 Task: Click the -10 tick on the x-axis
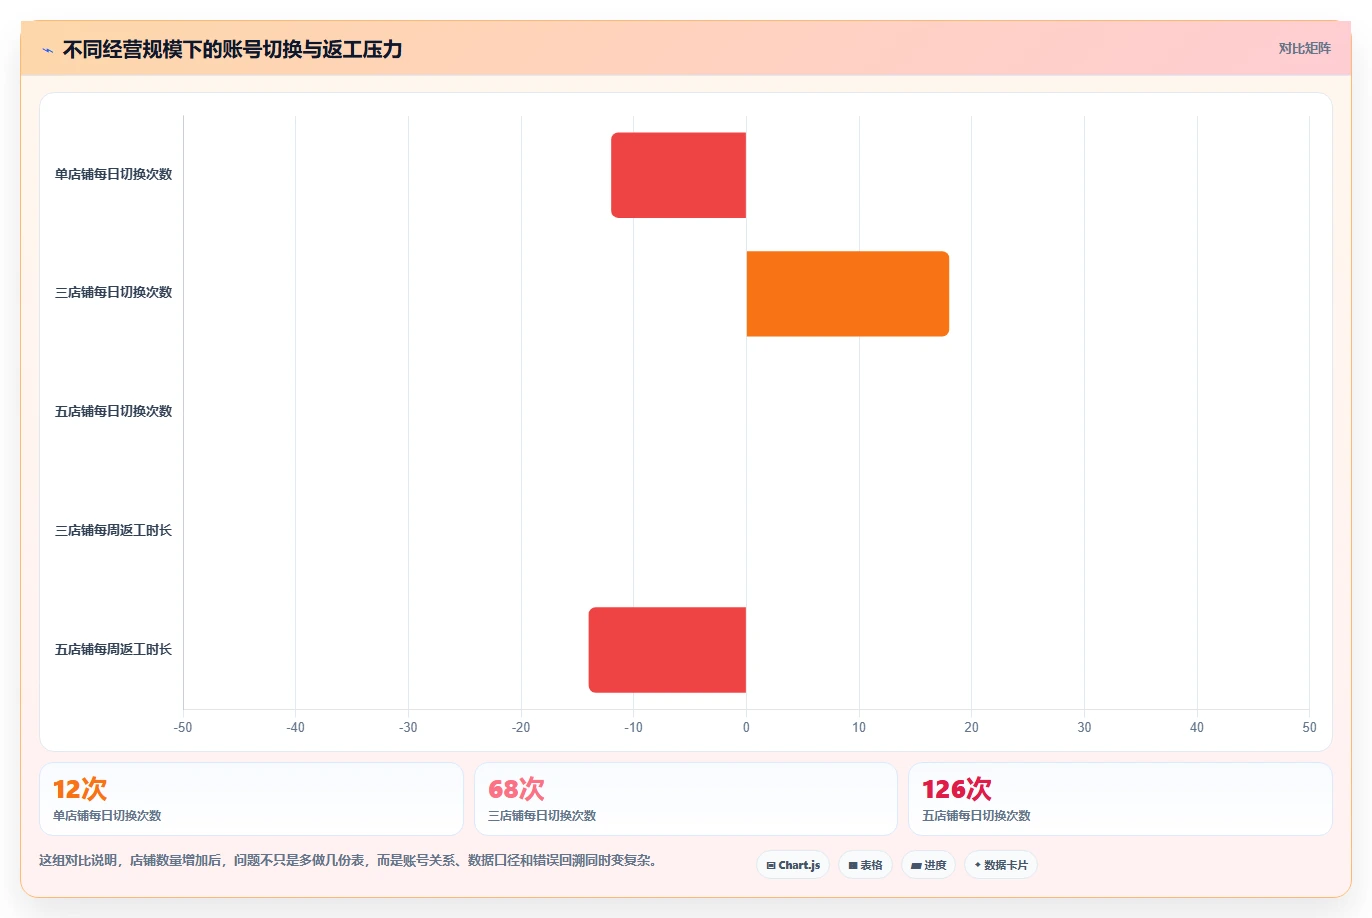click(x=633, y=727)
